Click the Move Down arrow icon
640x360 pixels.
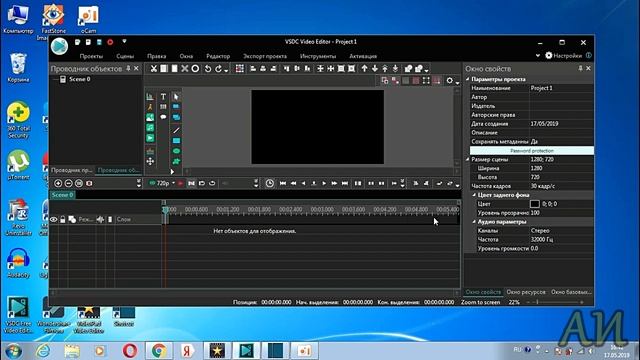pos(374,69)
